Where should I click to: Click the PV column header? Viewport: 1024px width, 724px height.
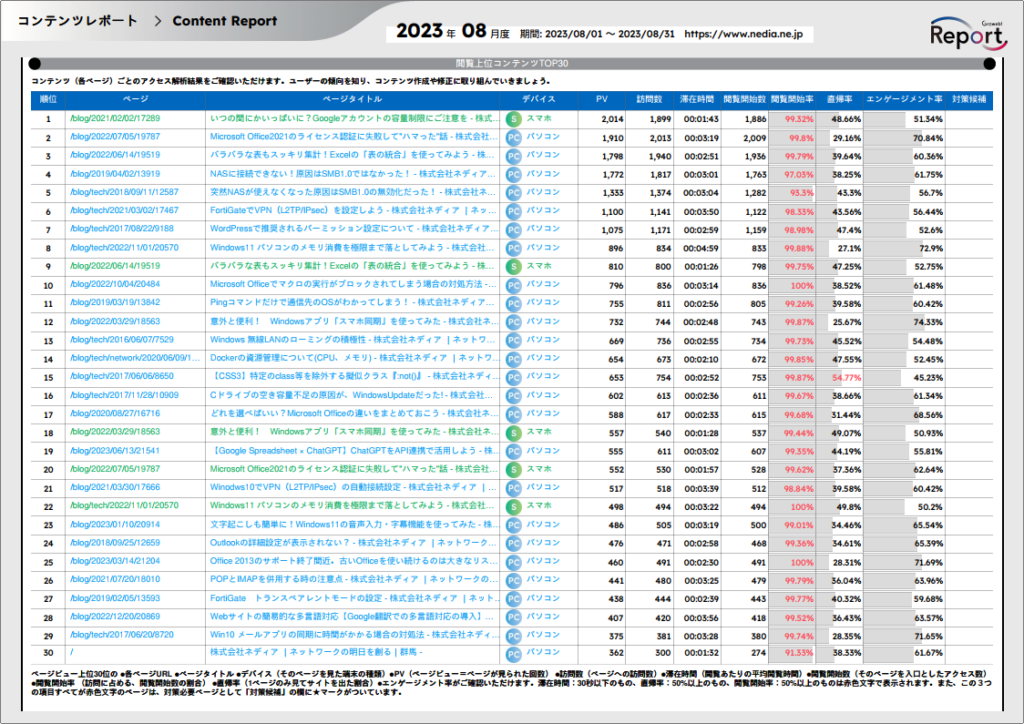point(601,100)
